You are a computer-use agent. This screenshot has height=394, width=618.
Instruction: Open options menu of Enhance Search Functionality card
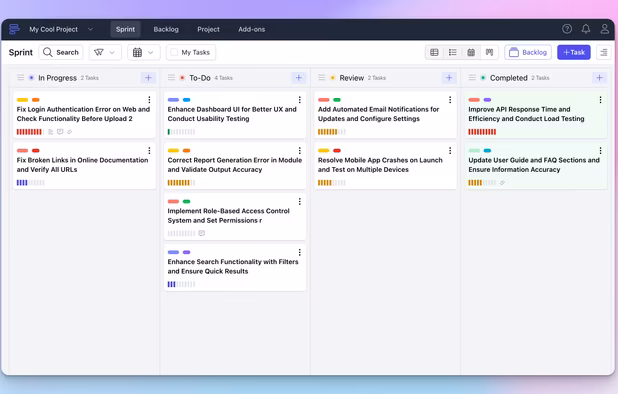pos(300,252)
